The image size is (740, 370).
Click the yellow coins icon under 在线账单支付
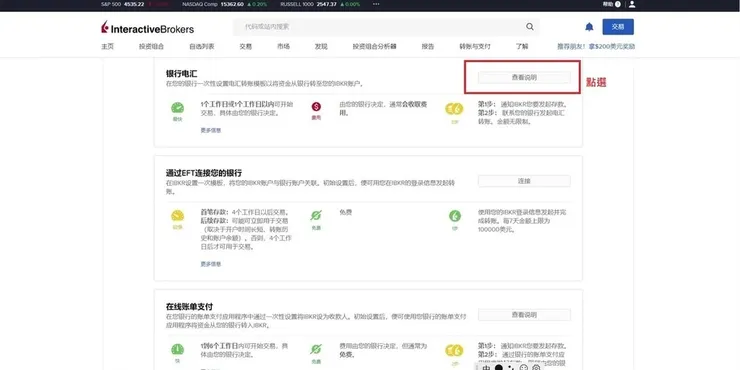454,351
